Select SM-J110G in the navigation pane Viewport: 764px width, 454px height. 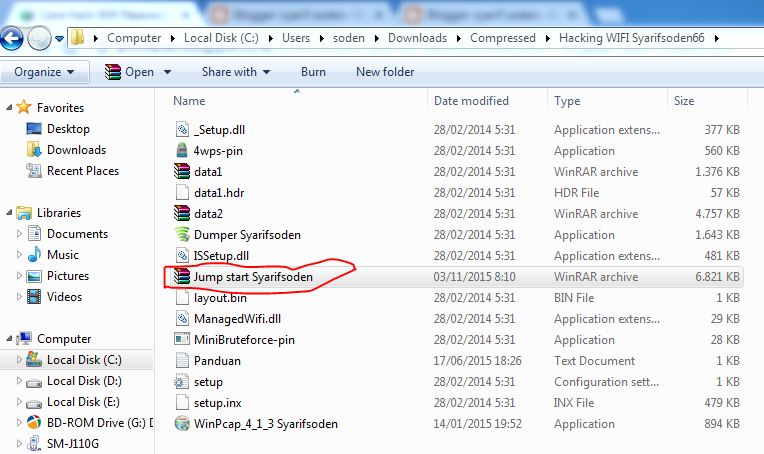point(73,444)
